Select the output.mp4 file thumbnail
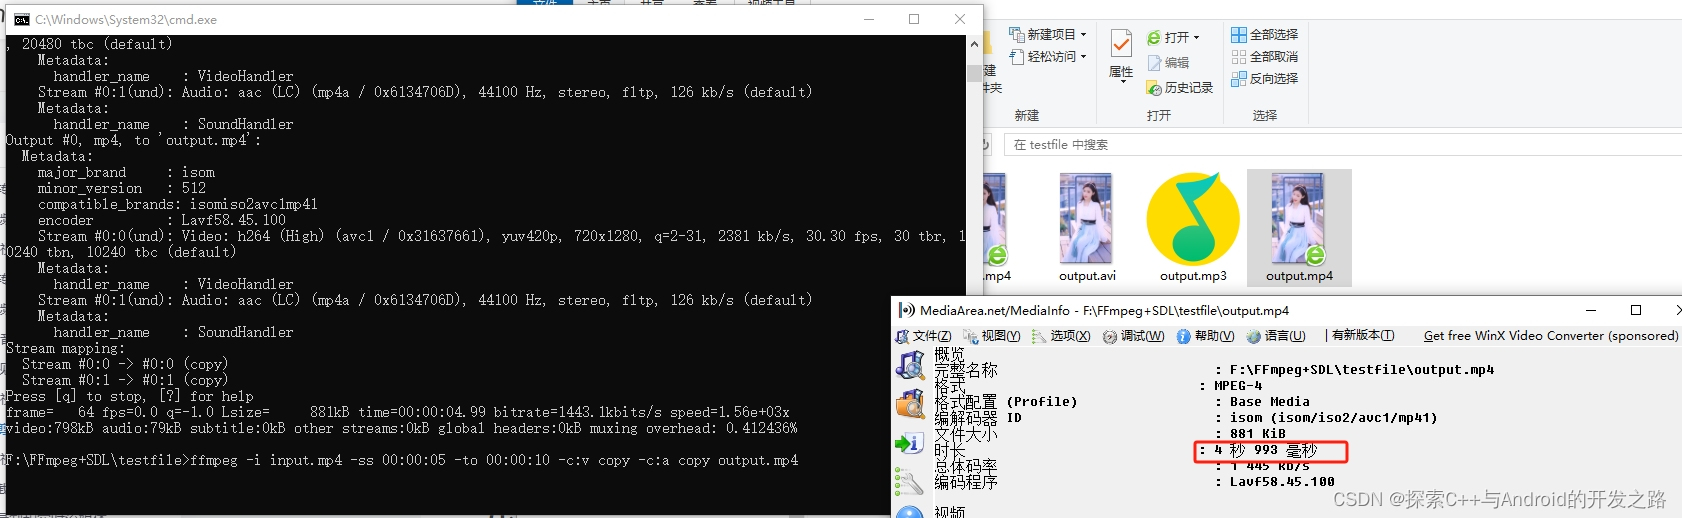Image resolution: width=1682 pixels, height=518 pixels. click(1299, 228)
